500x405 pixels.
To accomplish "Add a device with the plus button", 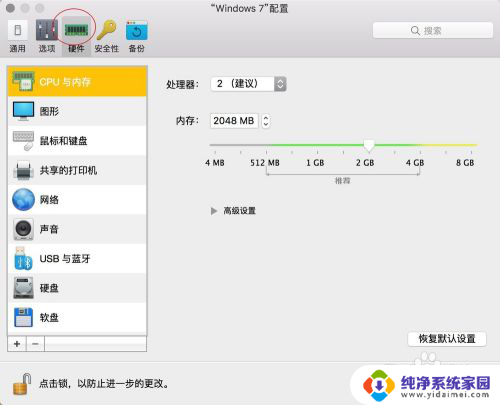I will pyautogui.click(x=17, y=344).
